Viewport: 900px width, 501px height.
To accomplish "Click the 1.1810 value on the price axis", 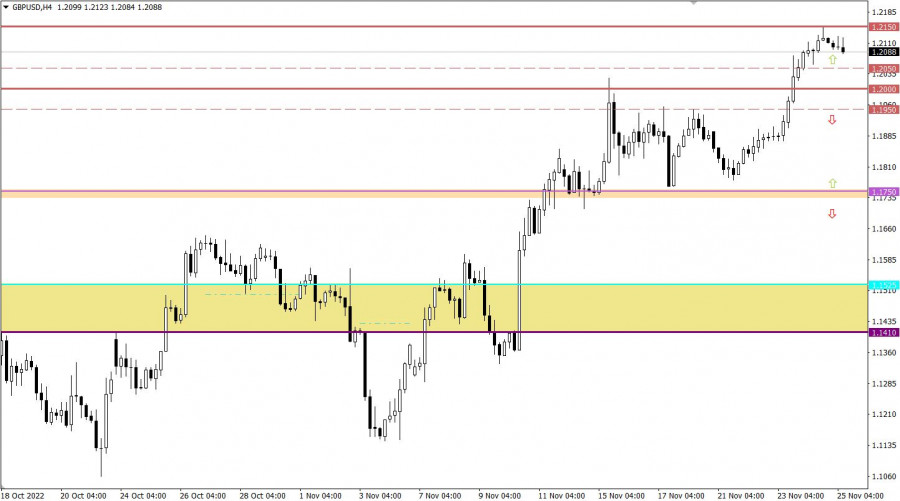I will [x=884, y=167].
